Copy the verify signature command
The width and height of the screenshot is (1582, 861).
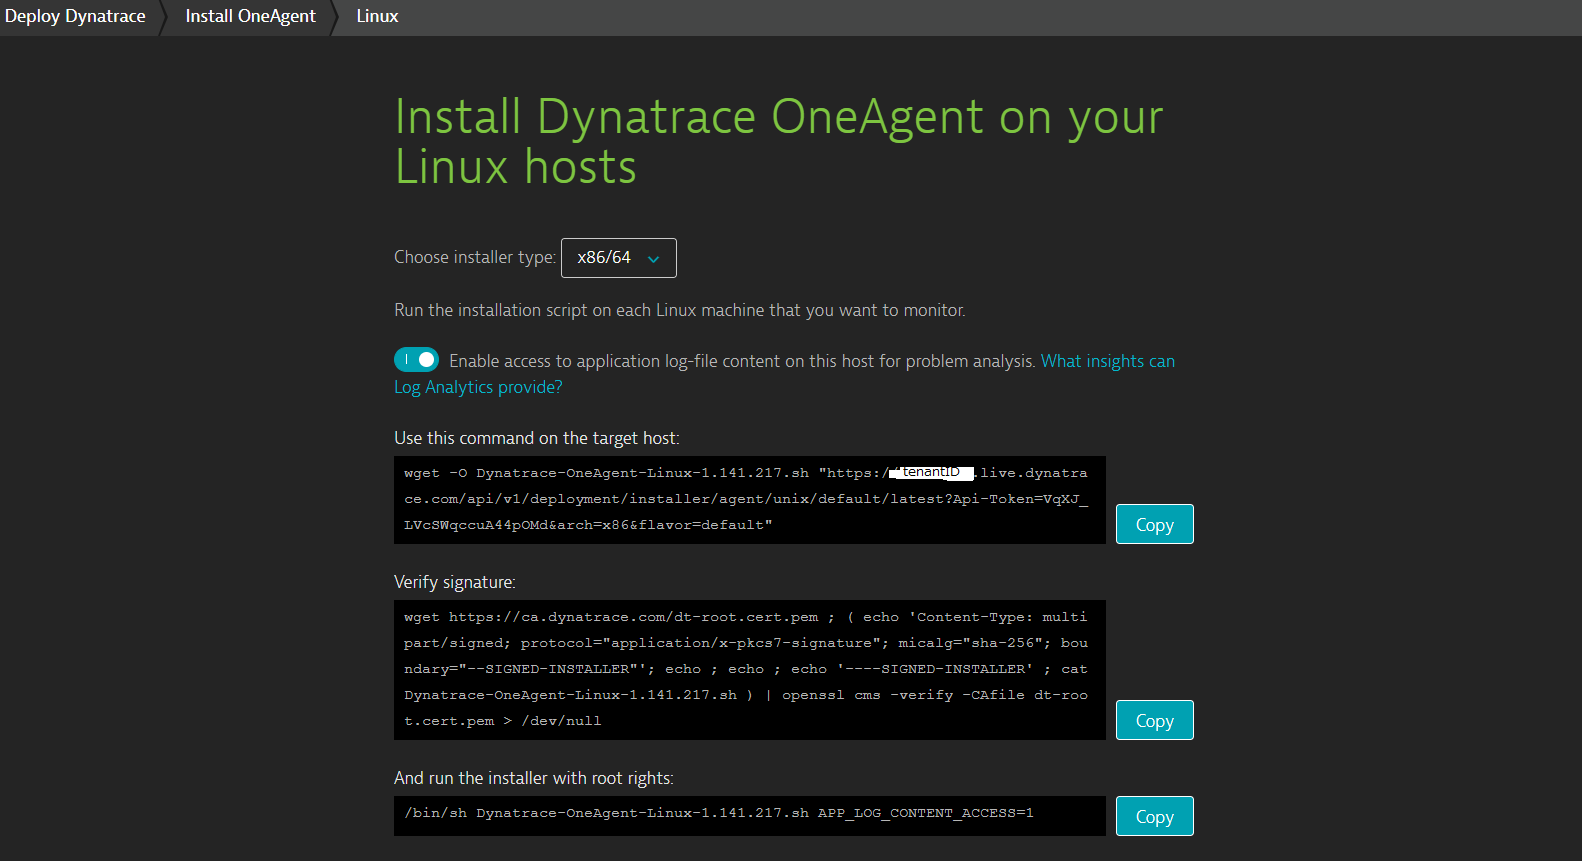click(x=1154, y=720)
